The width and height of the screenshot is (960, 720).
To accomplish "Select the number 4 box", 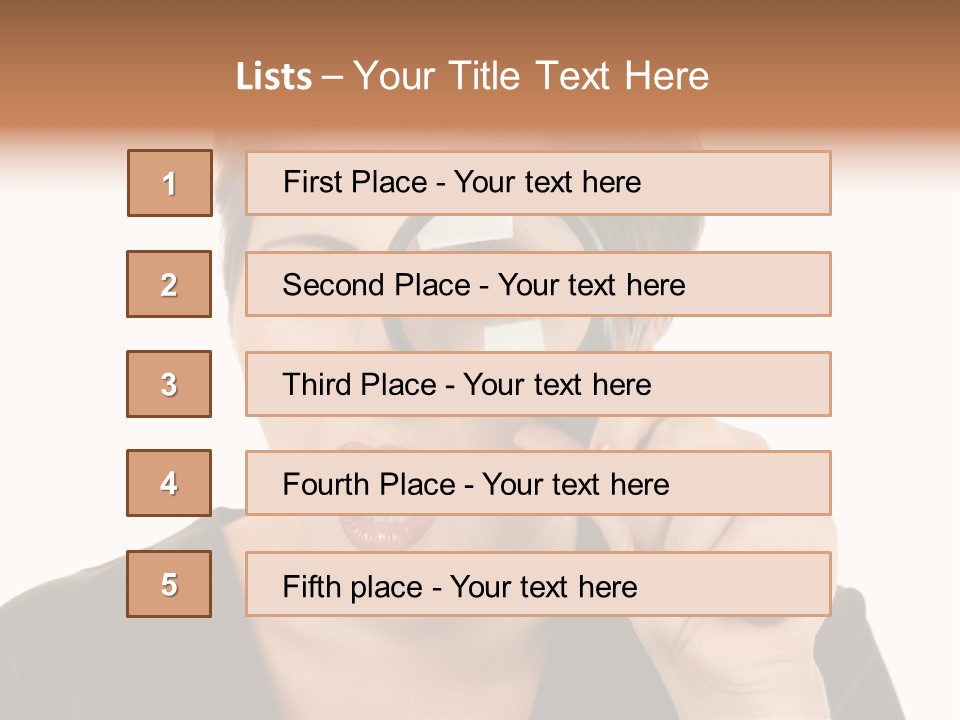I will coord(169,484).
